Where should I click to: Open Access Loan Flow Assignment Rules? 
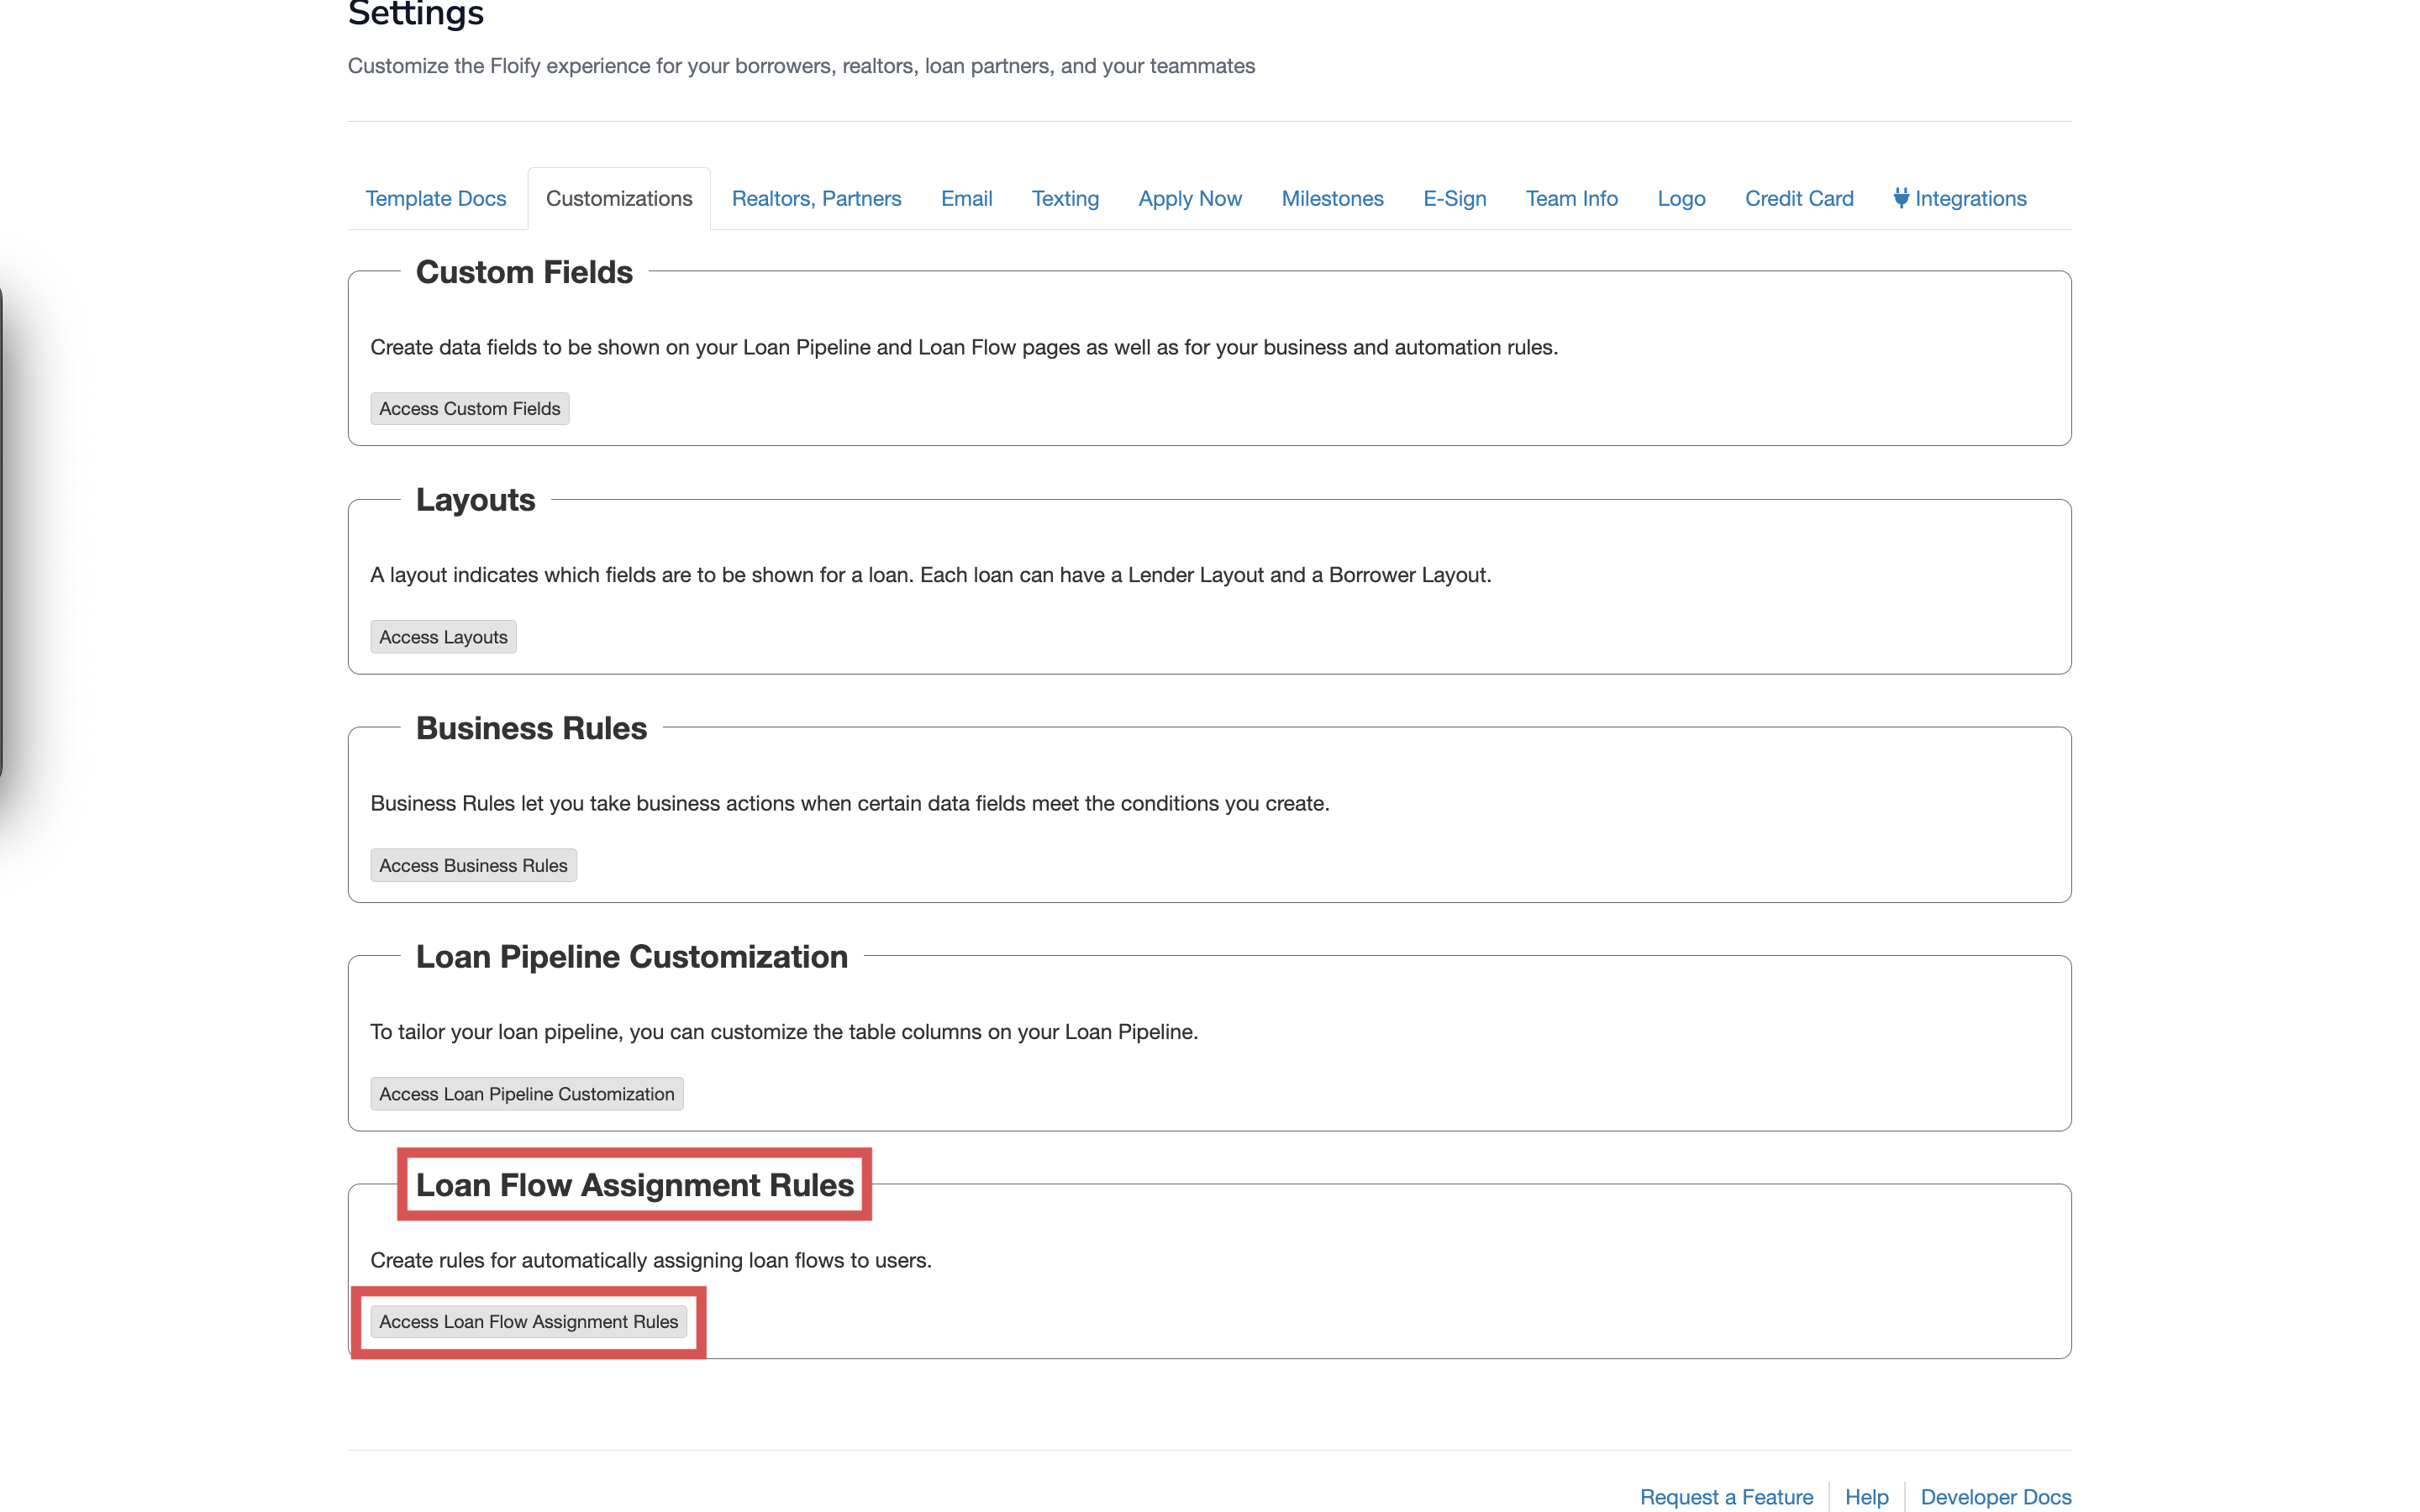528,1321
